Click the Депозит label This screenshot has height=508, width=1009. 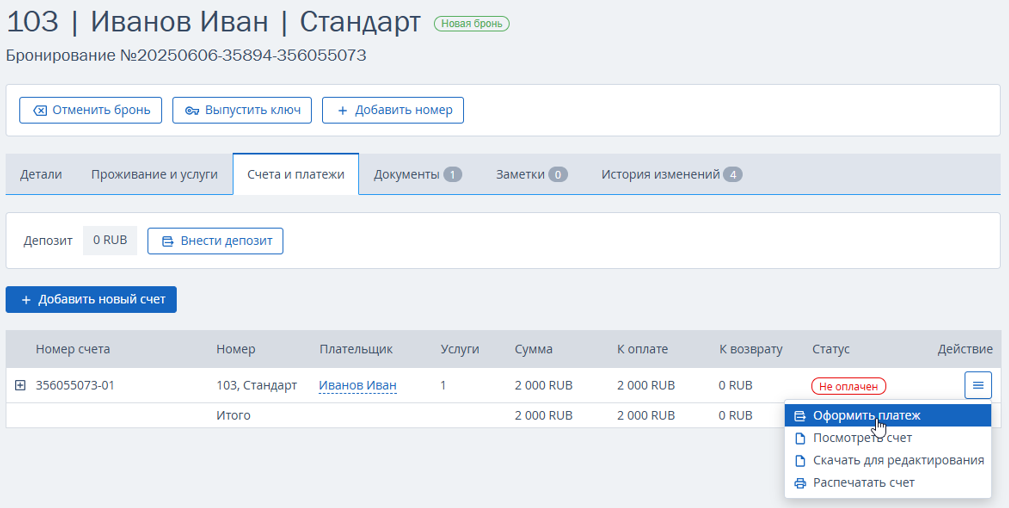47,241
